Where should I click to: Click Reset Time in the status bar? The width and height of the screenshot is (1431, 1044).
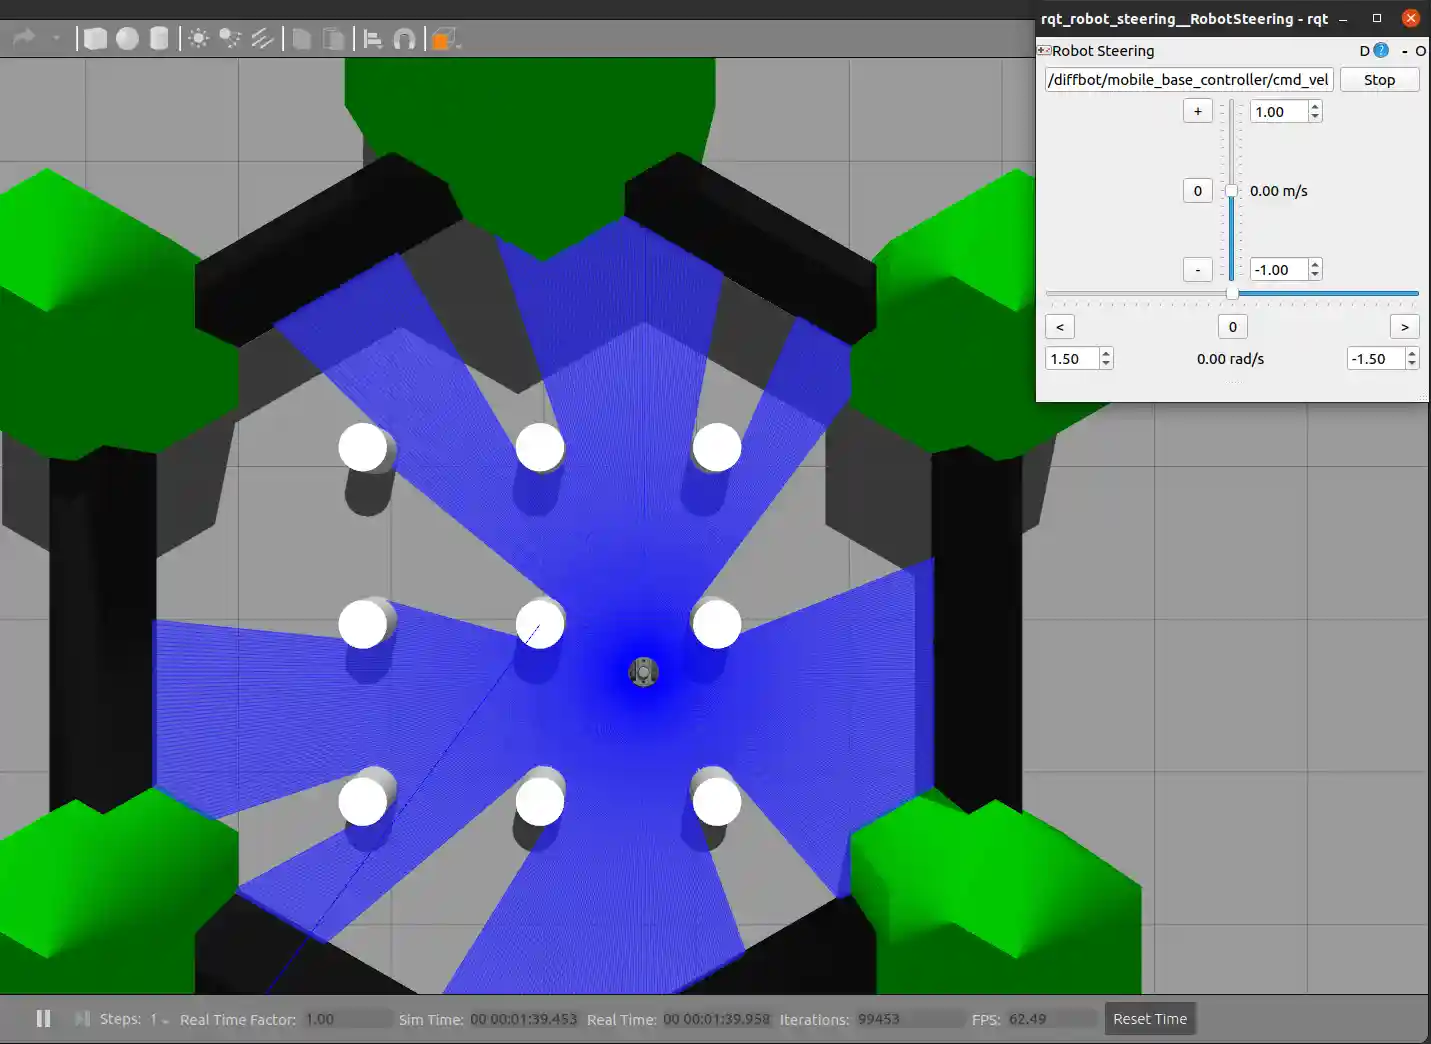tap(1149, 1018)
